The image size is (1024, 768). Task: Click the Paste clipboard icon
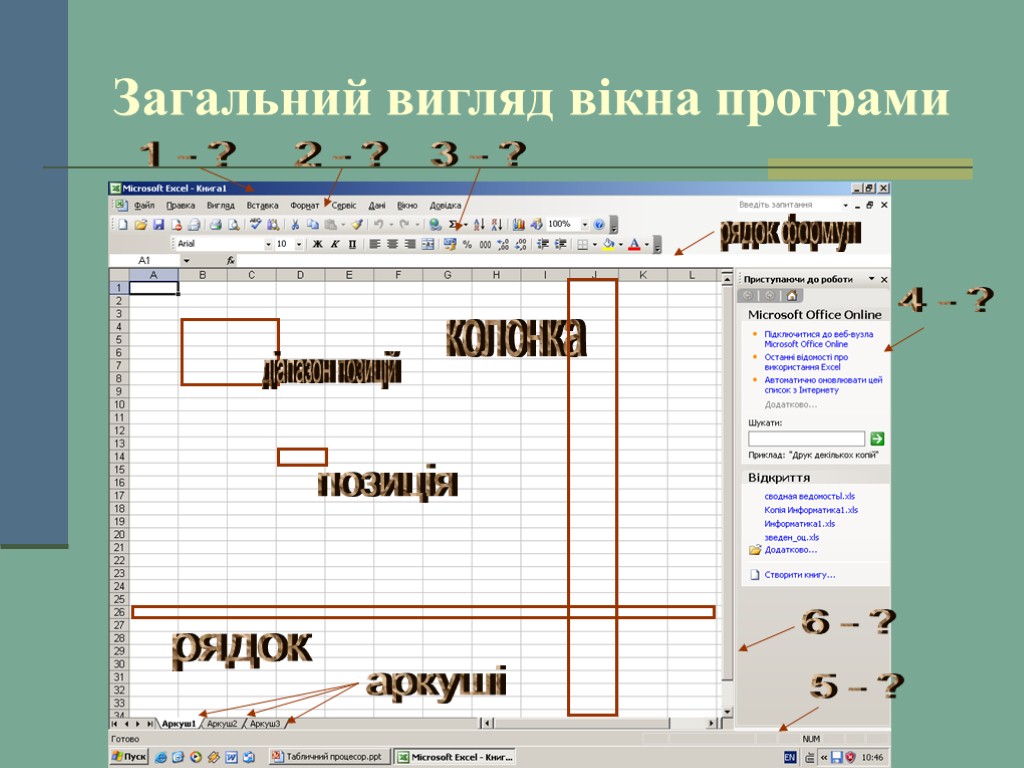pos(331,225)
